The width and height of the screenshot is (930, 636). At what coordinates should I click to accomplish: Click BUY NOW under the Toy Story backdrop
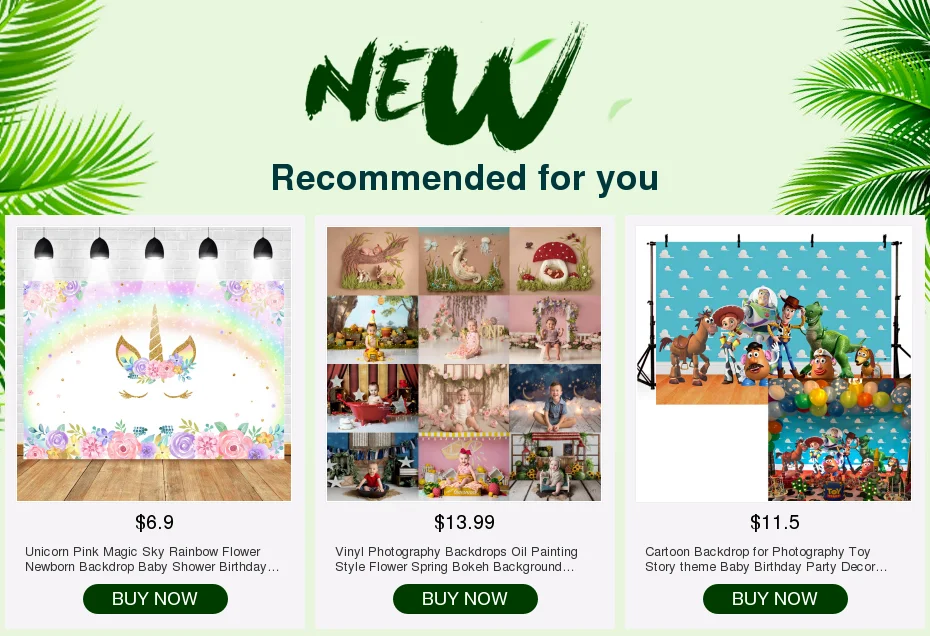point(775,599)
